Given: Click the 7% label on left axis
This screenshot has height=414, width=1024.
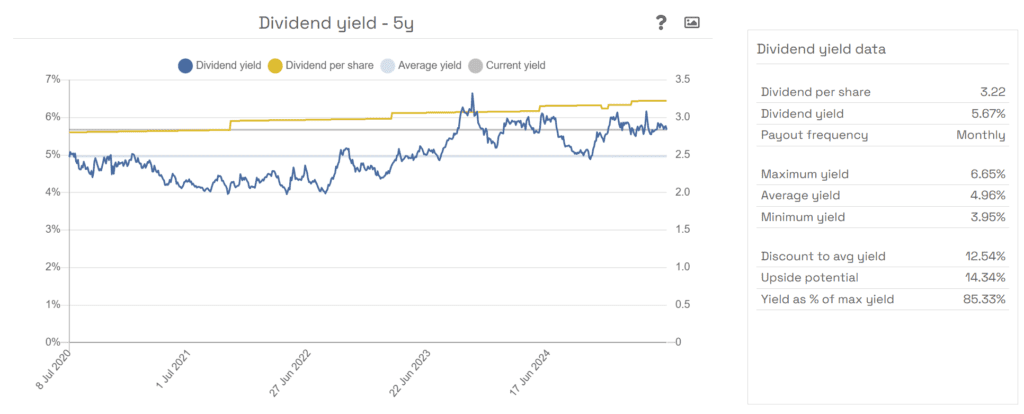Looking at the screenshot, I should (x=53, y=79).
